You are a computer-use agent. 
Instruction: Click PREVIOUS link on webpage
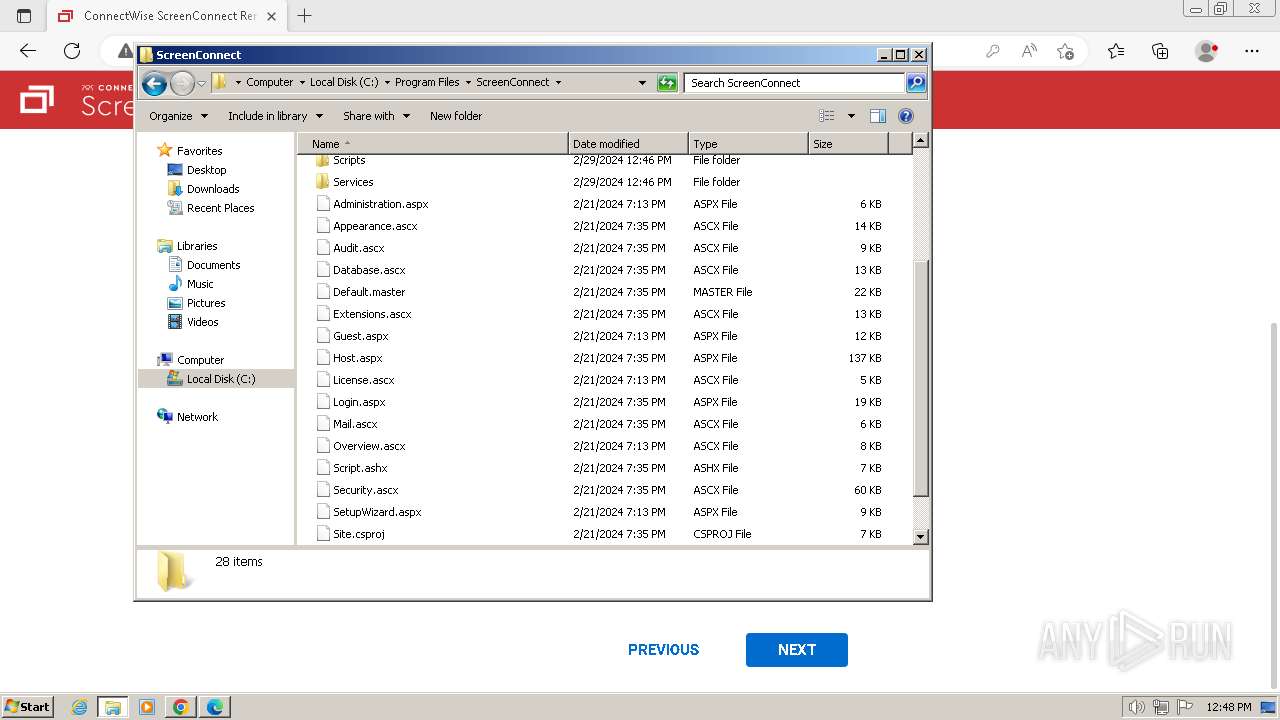click(663, 650)
